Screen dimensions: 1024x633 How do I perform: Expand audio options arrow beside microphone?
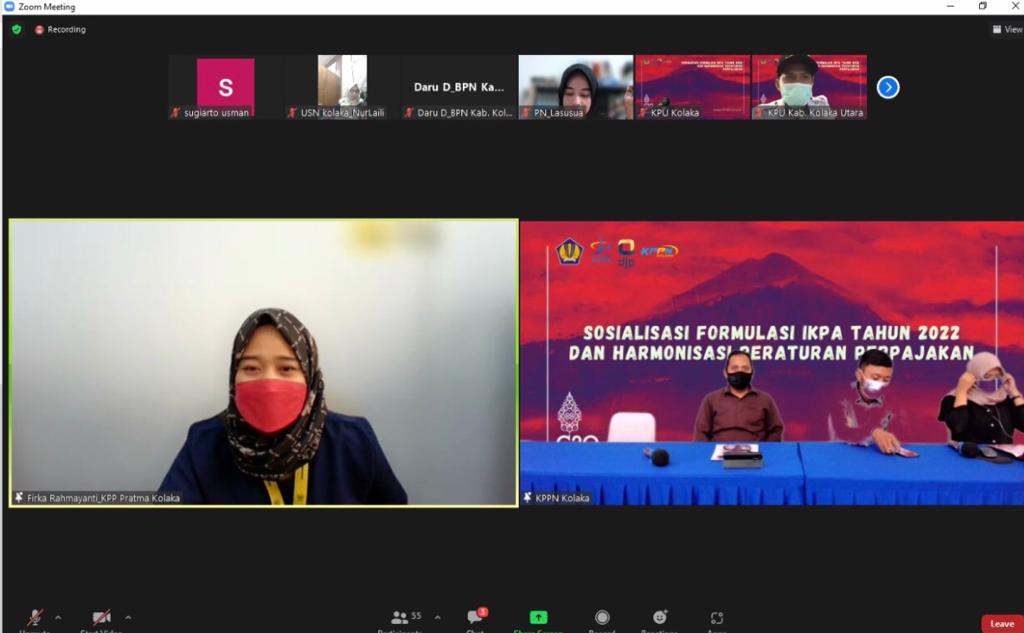point(57,617)
